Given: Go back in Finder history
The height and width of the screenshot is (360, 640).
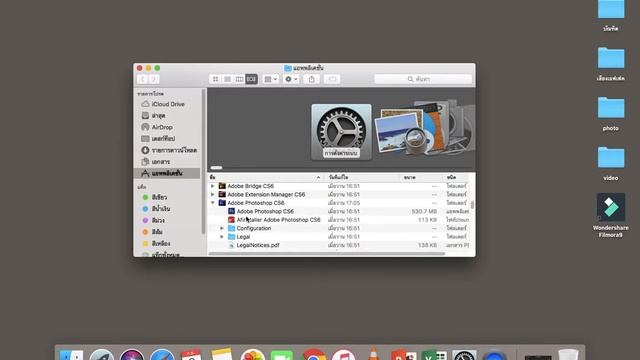Looking at the screenshot, I should (142, 79).
